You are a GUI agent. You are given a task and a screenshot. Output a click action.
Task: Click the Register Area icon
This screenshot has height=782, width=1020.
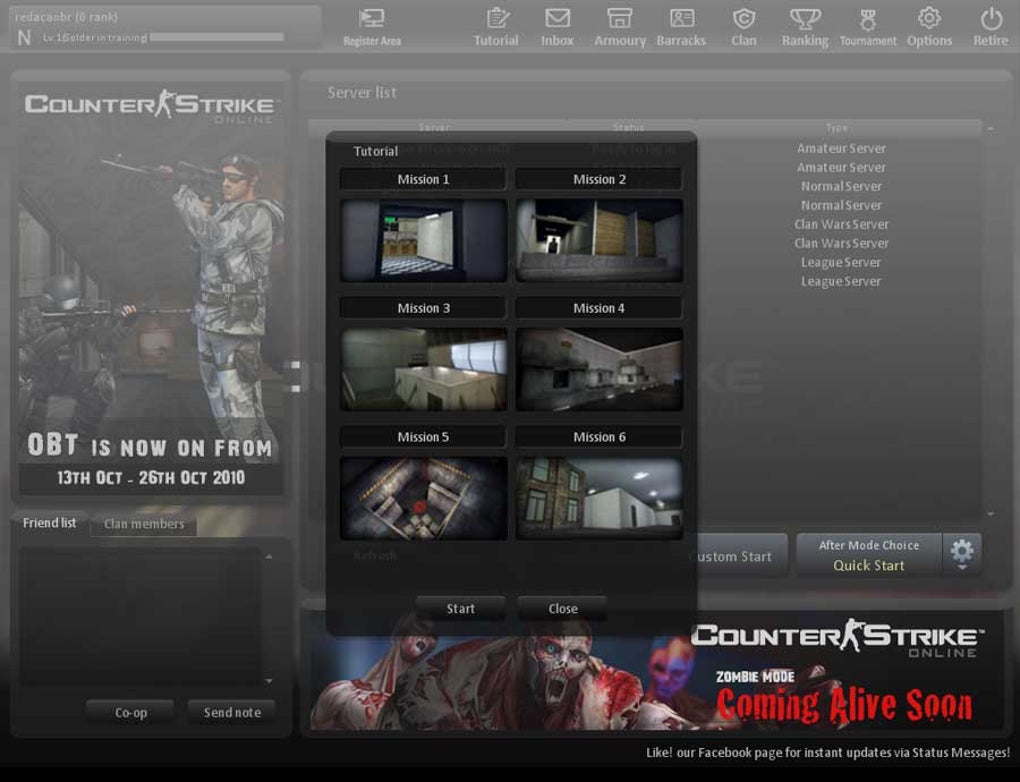(371, 19)
